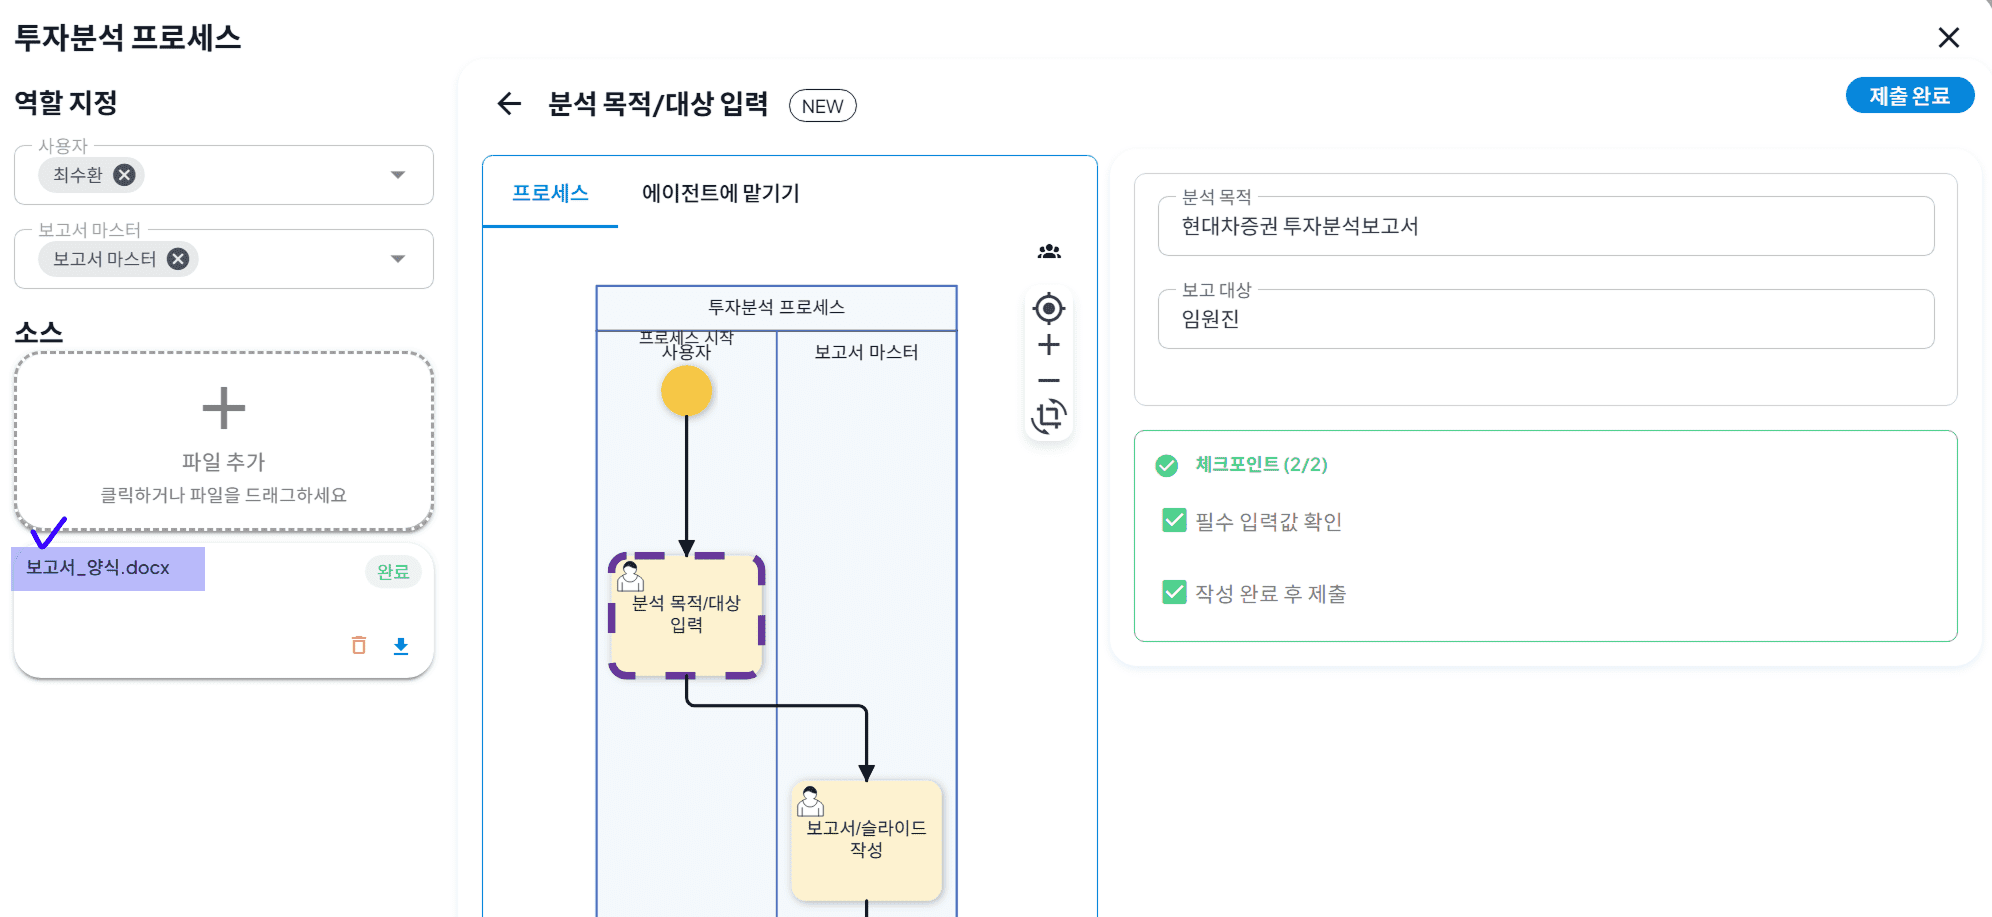
Task: Uncheck 작성 완료 후 제출 checkbox
Action: click(1174, 592)
